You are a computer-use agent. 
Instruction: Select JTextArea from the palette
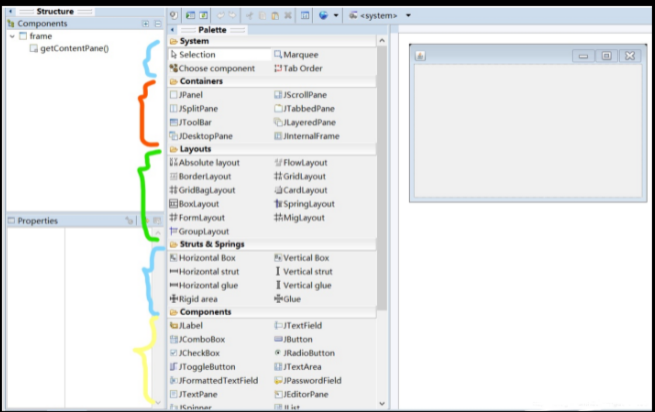point(298,367)
